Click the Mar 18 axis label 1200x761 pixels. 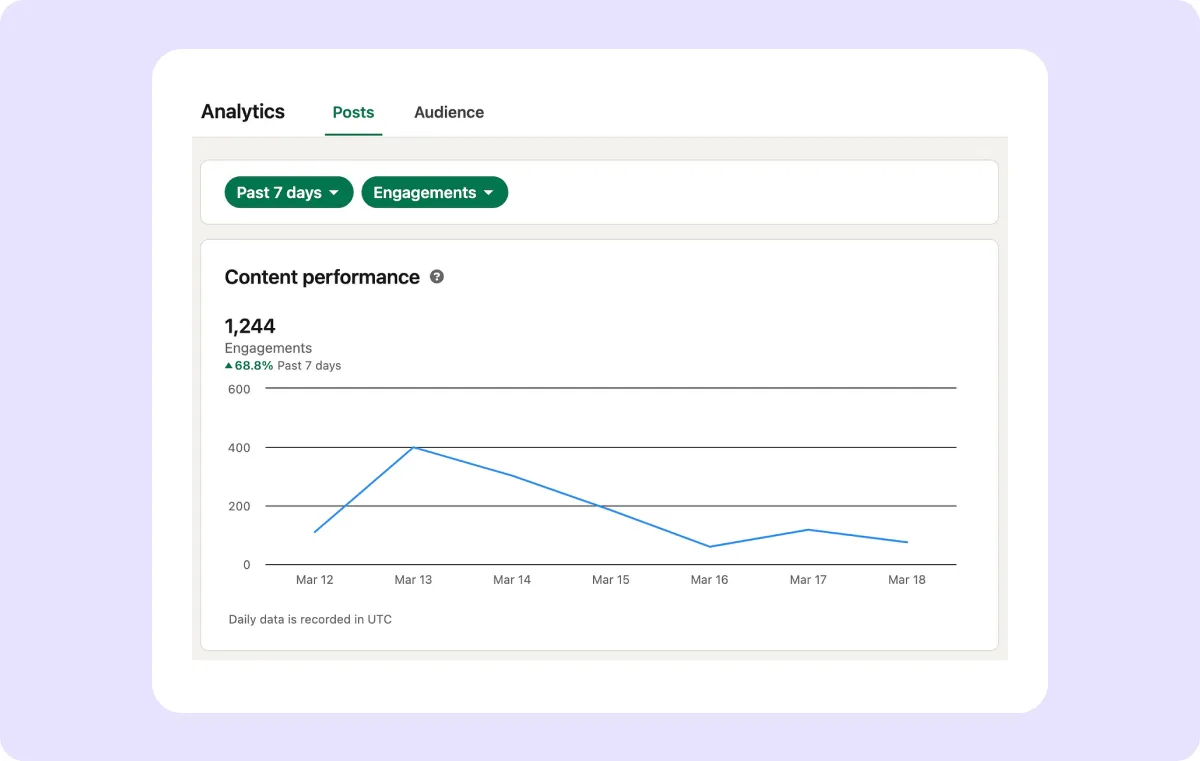907,580
